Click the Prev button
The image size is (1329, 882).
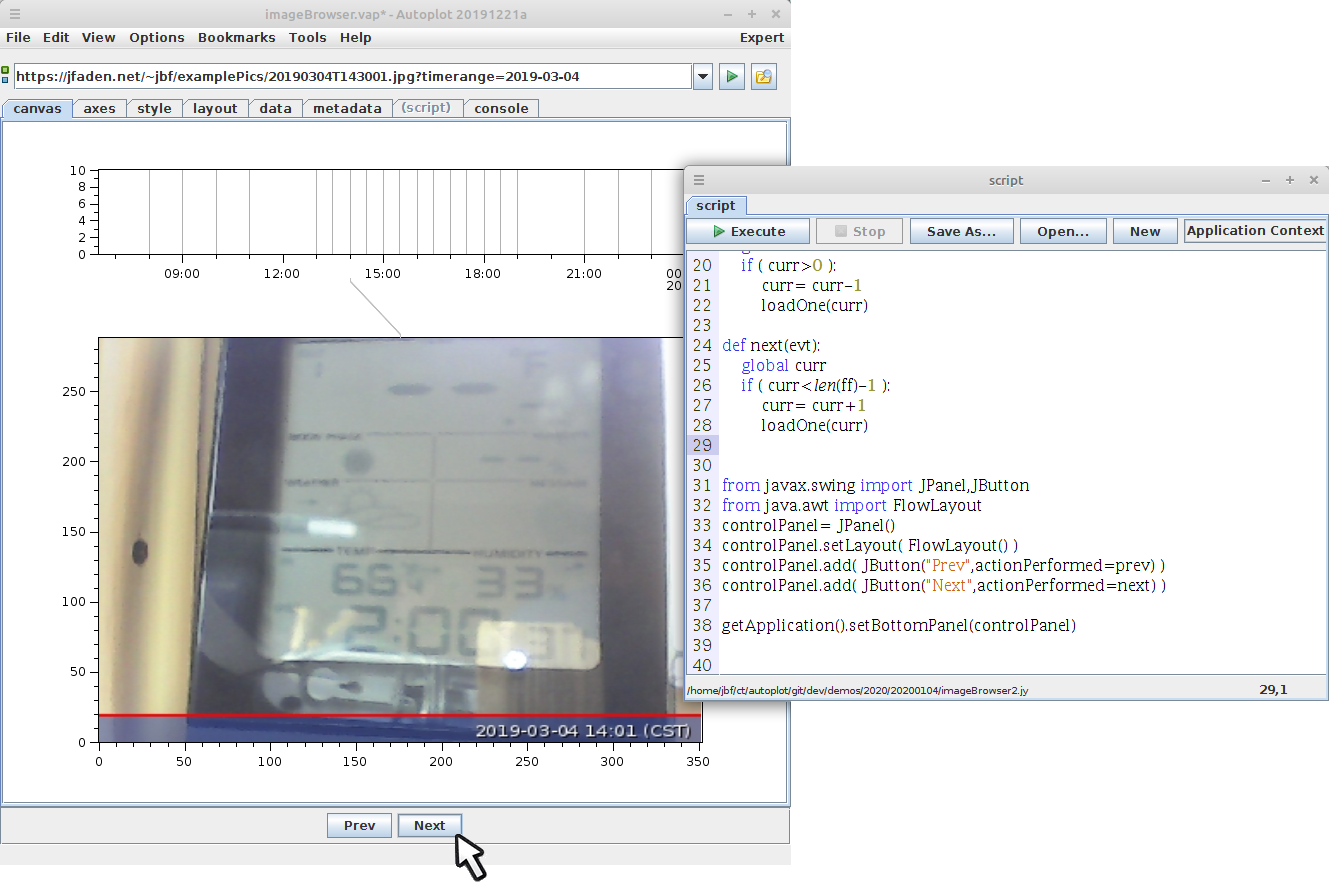(x=359, y=825)
